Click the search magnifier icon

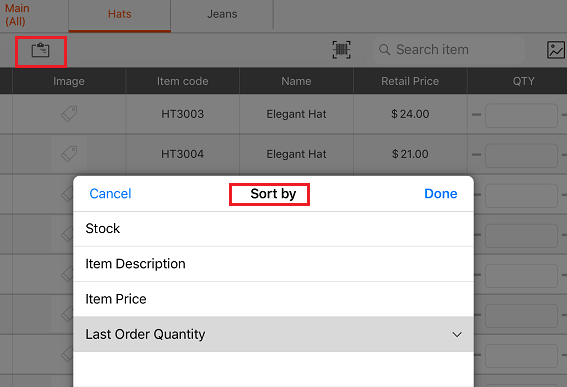pyautogui.click(x=385, y=50)
